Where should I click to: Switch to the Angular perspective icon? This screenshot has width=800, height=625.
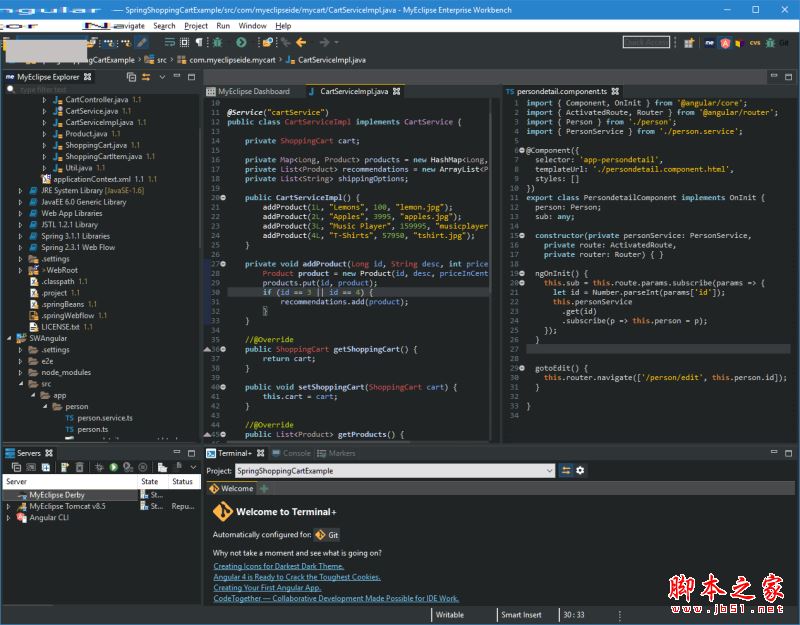click(x=725, y=43)
